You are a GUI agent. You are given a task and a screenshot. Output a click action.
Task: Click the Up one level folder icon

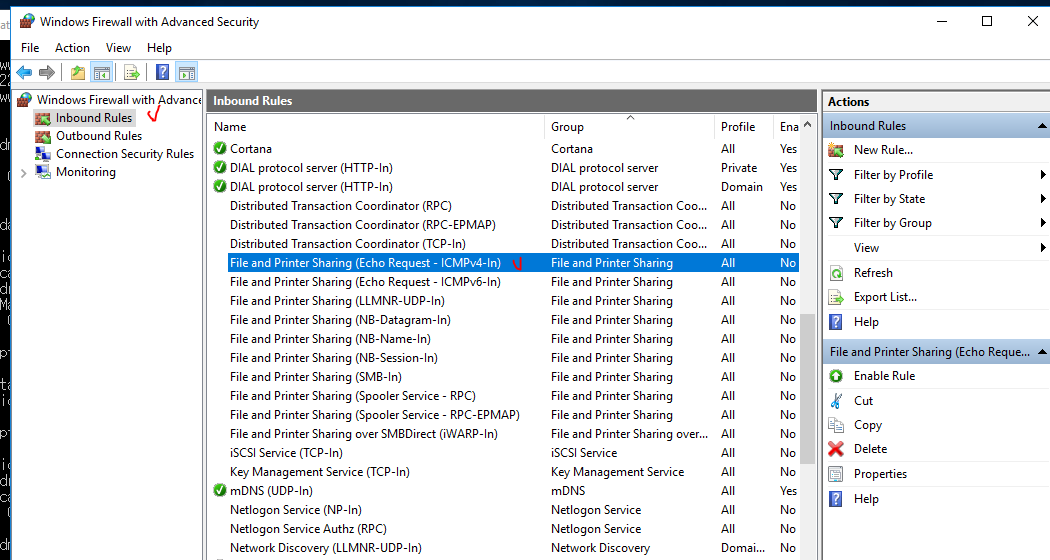point(78,72)
